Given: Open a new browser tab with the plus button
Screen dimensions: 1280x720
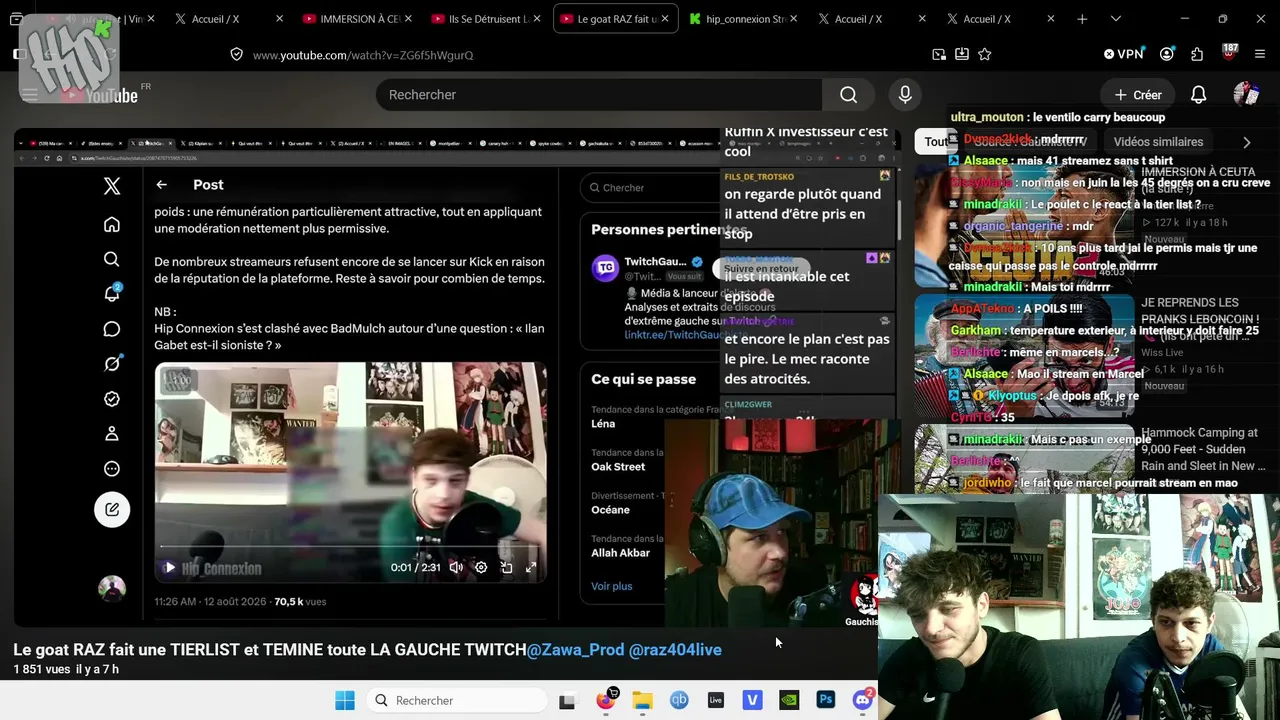Looking at the screenshot, I should tap(1082, 19).
